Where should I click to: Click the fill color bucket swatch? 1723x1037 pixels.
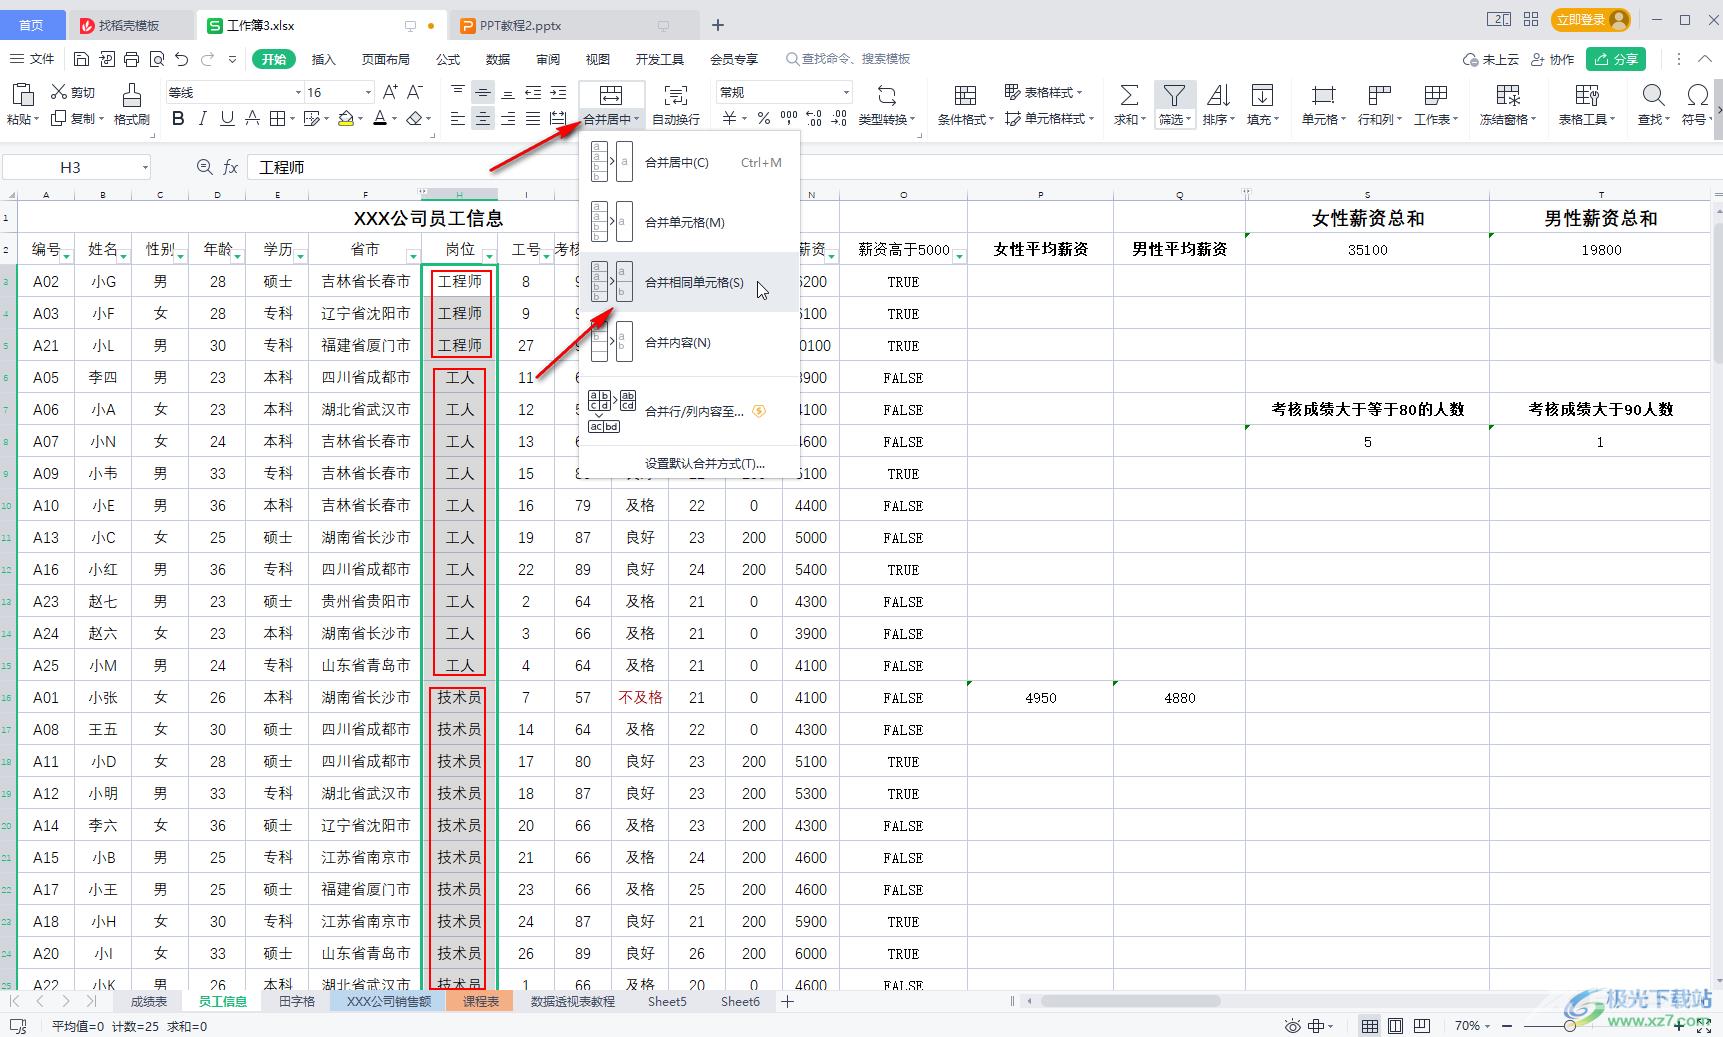point(346,119)
